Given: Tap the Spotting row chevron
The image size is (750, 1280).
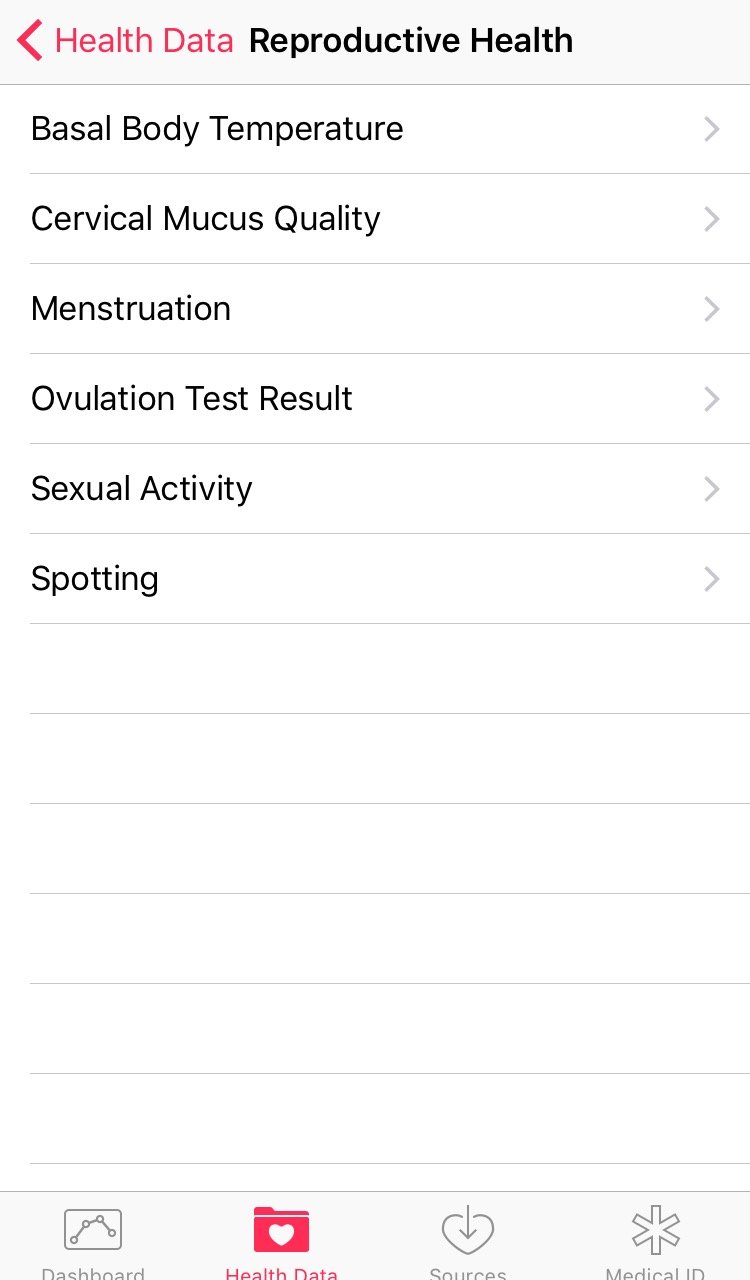Looking at the screenshot, I should pyautogui.click(x=712, y=579).
